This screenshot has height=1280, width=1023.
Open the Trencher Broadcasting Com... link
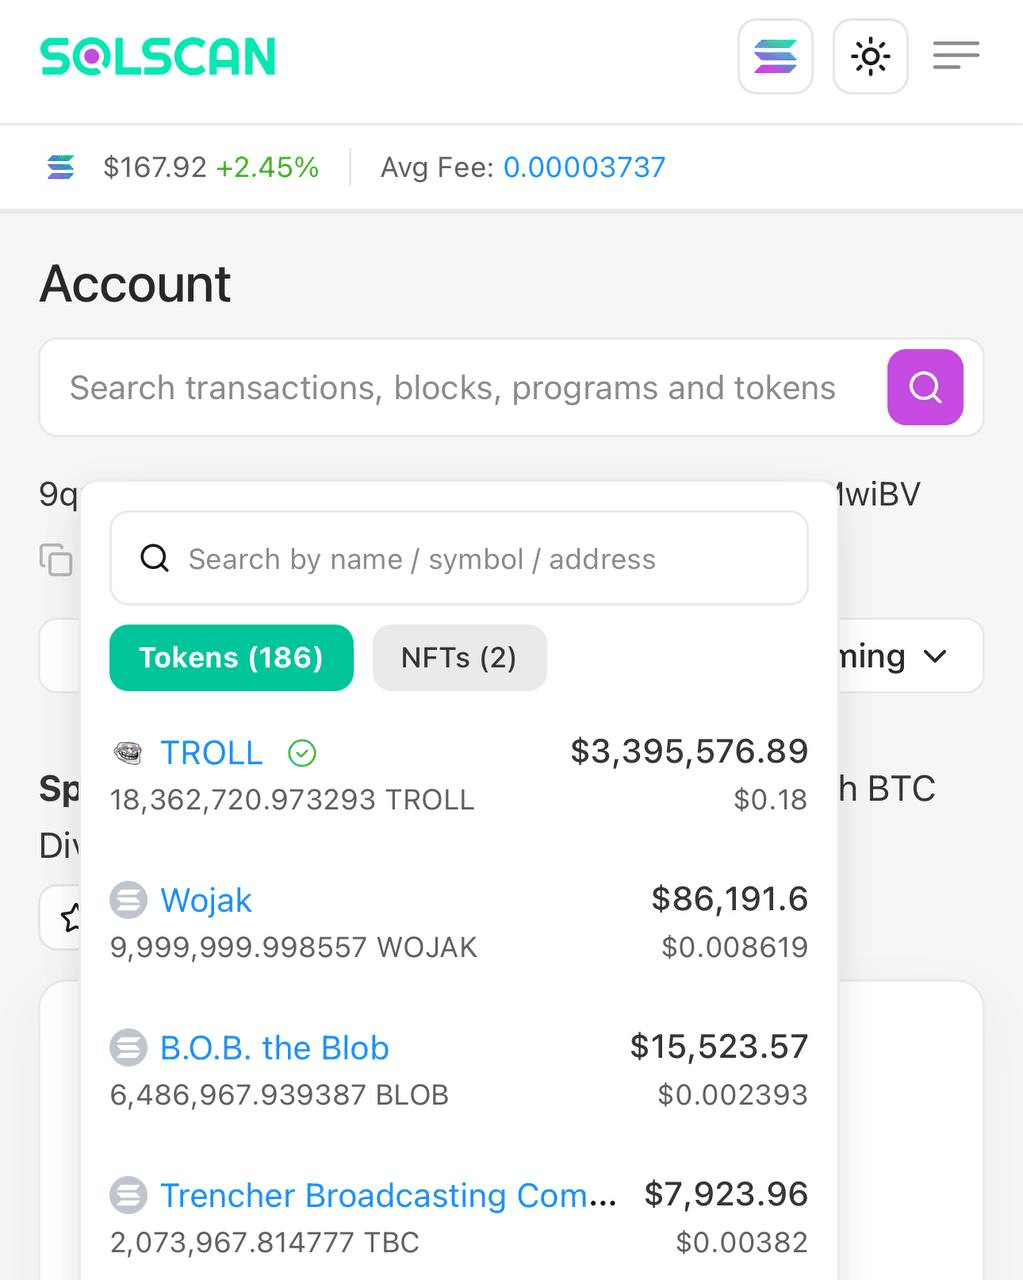click(388, 1195)
